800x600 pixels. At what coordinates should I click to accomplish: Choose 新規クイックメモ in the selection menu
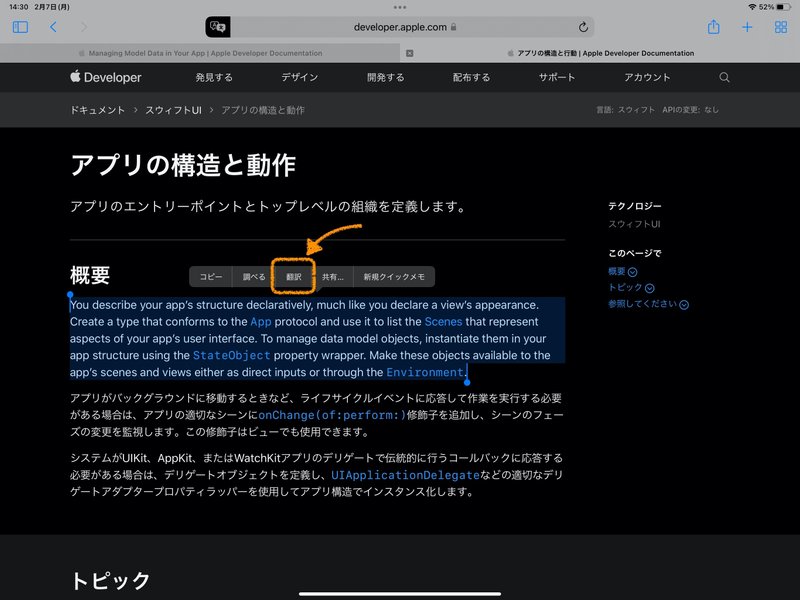coord(394,277)
